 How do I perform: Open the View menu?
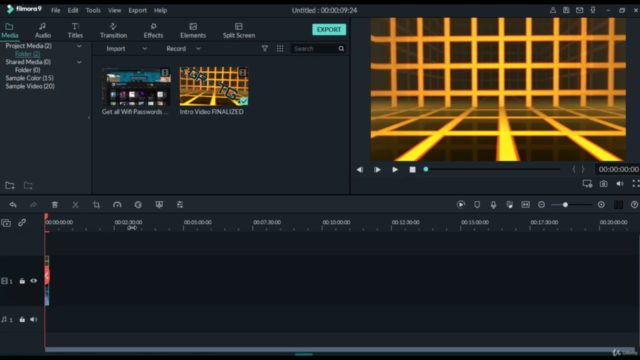[x=114, y=10]
